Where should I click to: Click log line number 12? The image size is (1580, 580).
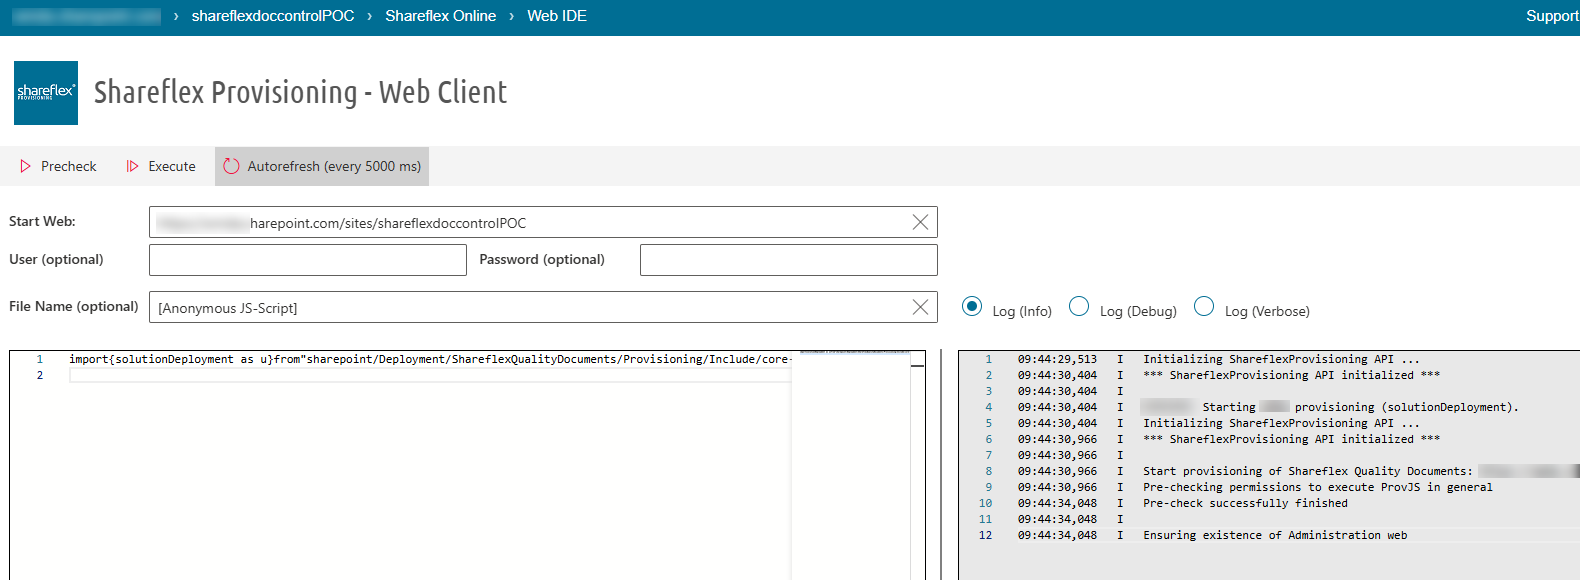click(985, 535)
